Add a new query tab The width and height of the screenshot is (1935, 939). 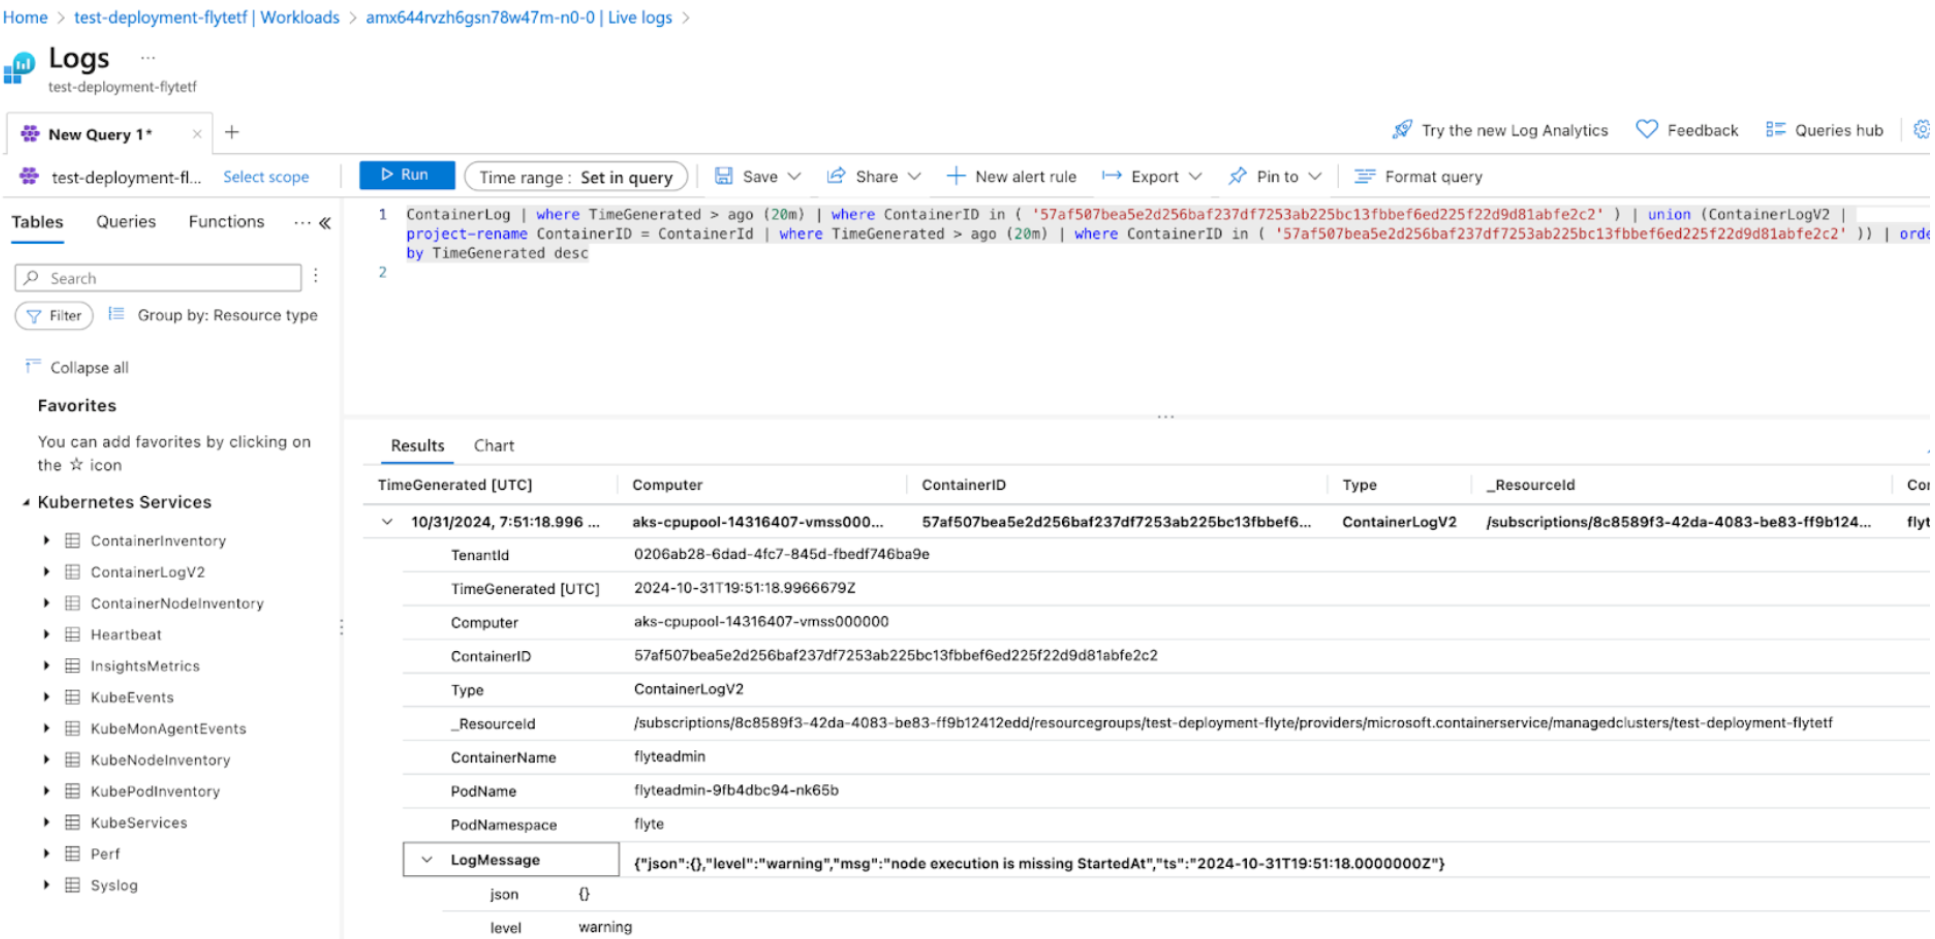(232, 133)
